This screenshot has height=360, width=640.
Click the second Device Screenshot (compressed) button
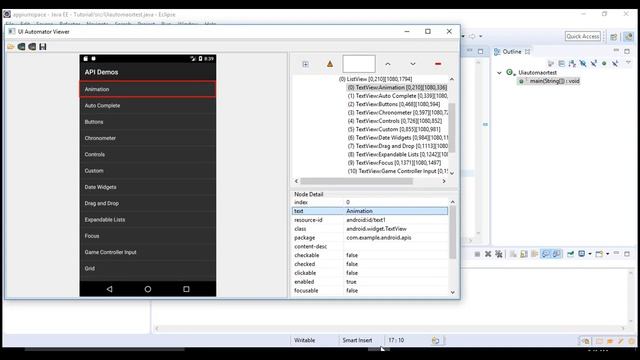coord(32,47)
